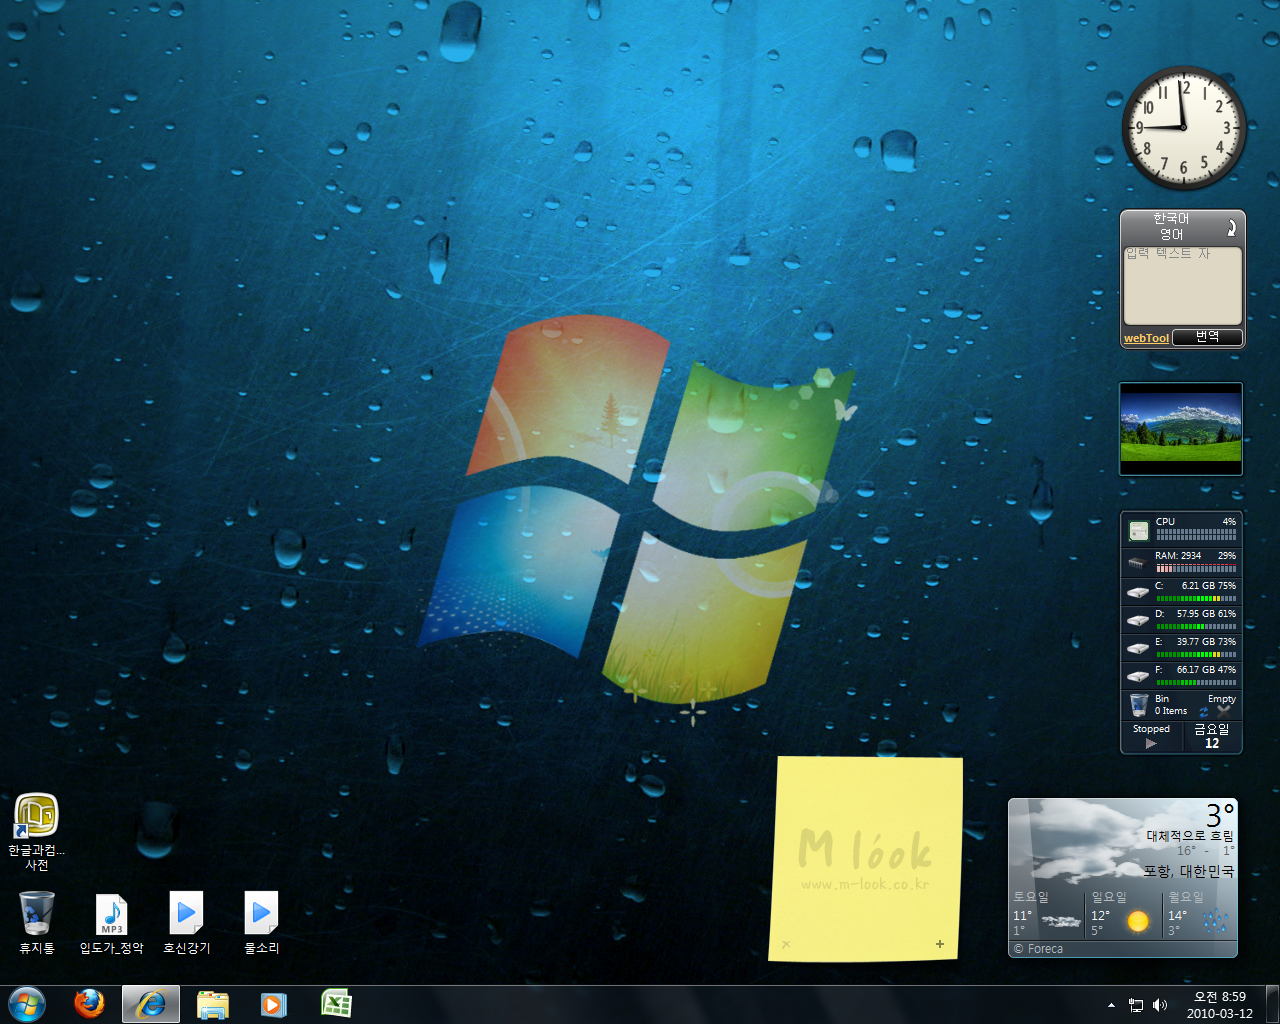Select the 입도가_정악 MP3 file icon
Screen dimensions: 1280x1024
[x=112, y=922]
